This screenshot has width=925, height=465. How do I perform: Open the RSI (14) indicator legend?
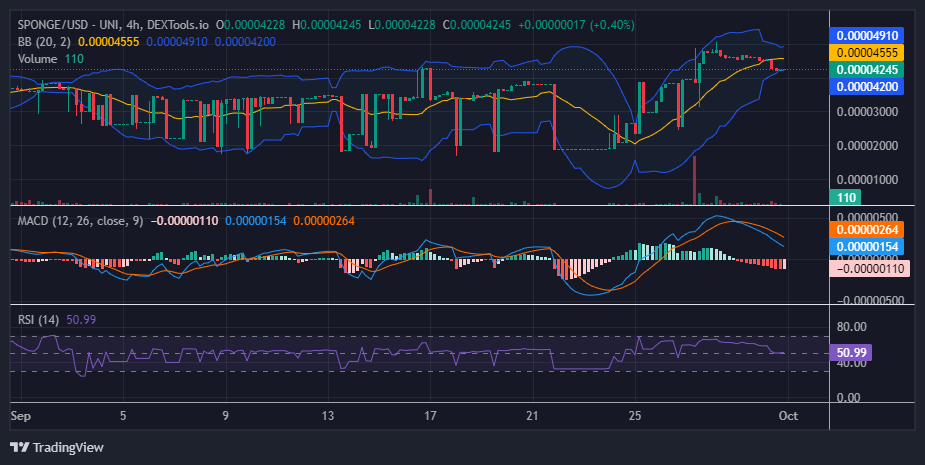point(38,320)
